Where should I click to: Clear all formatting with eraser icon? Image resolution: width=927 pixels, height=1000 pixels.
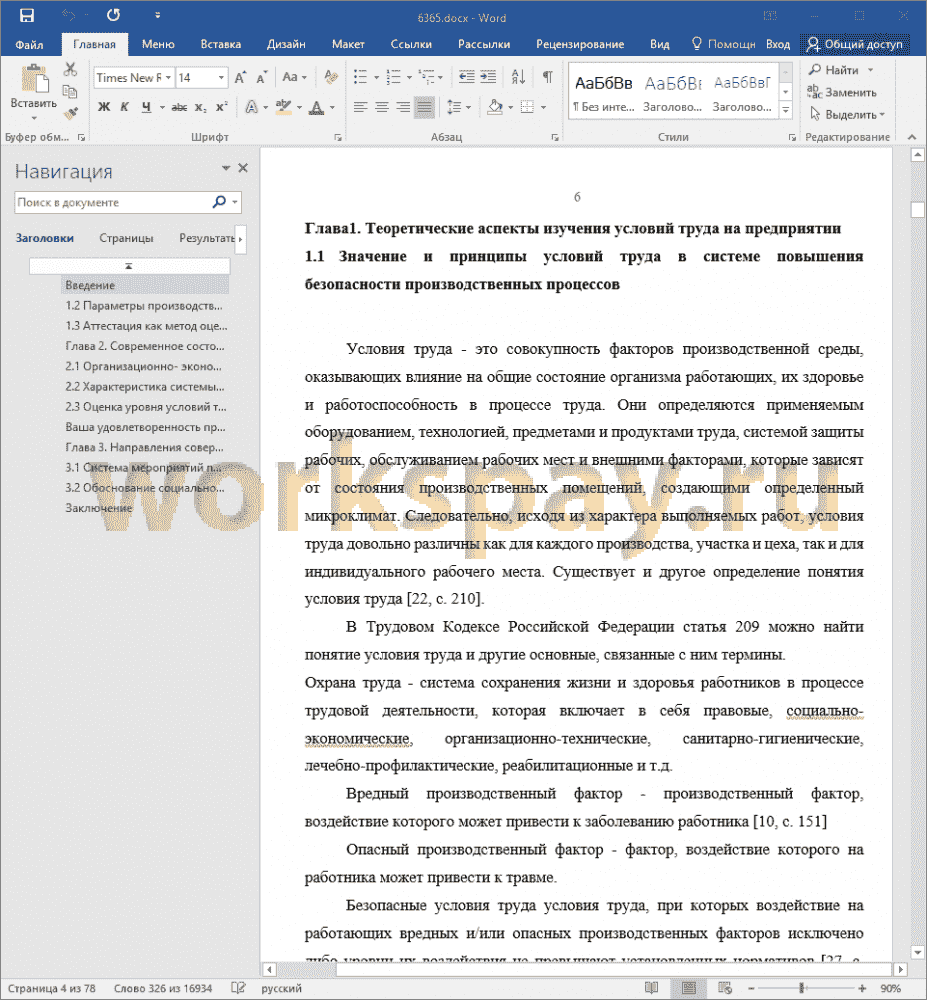coord(330,78)
